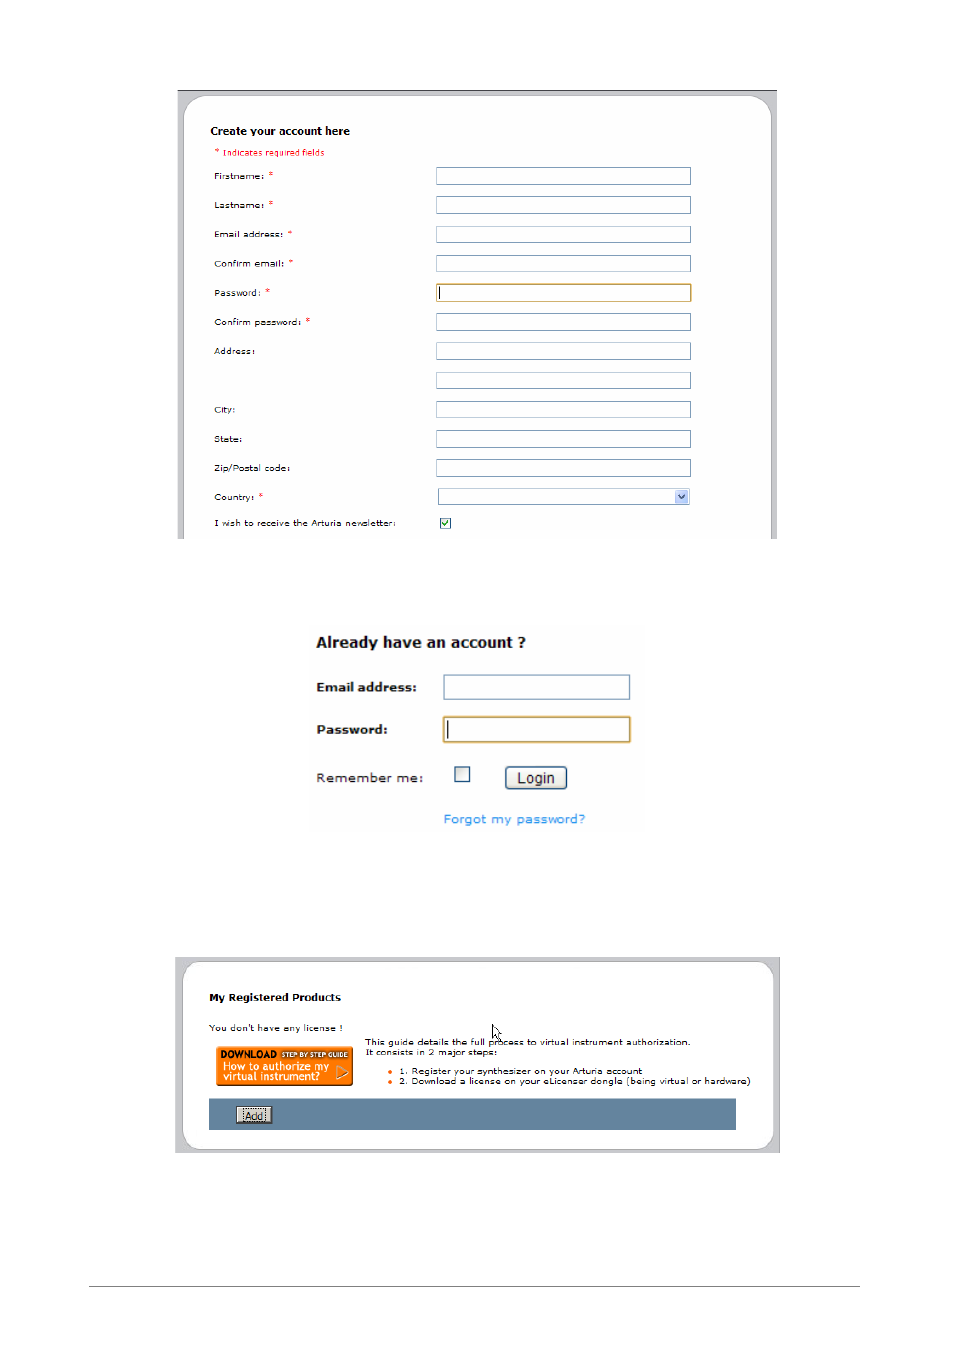Toggle the Remember me checkbox

462,775
